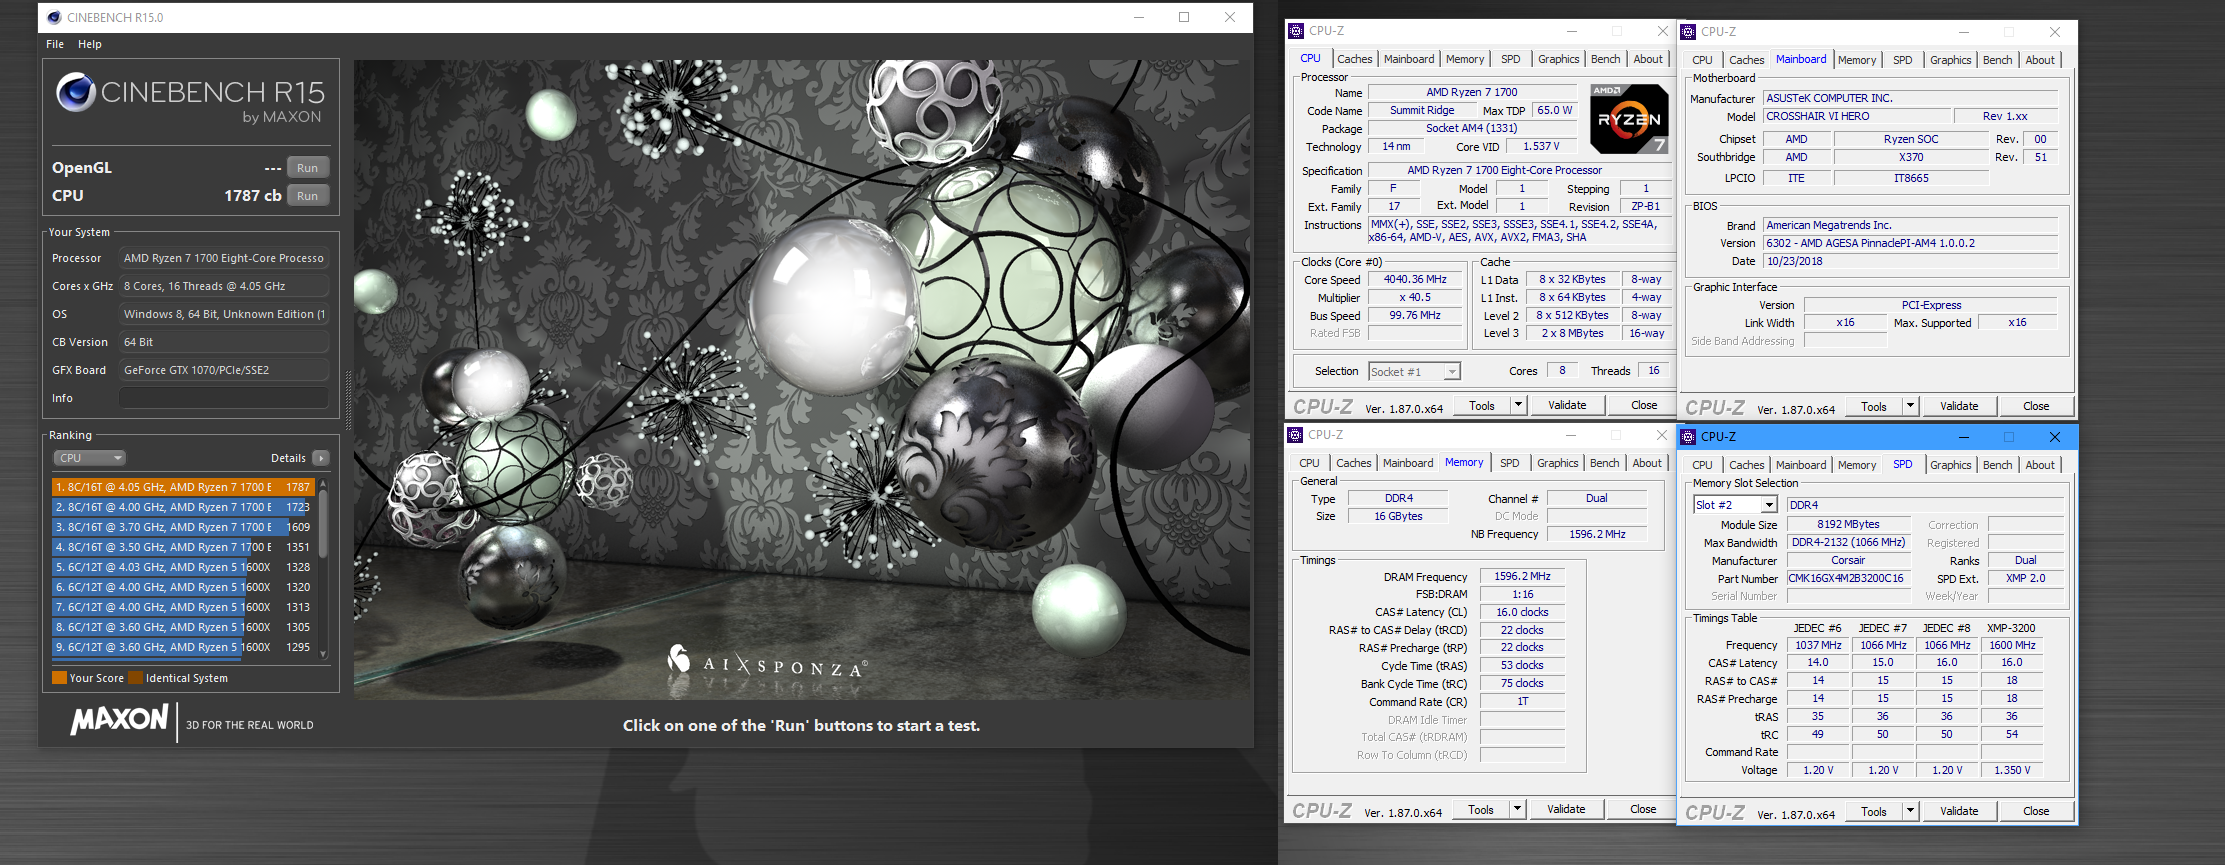The width and height of the screenshot is (2225, 865).
Task: Click Validate in CPU-Z Mainboard window
Action: point(1959,406)
